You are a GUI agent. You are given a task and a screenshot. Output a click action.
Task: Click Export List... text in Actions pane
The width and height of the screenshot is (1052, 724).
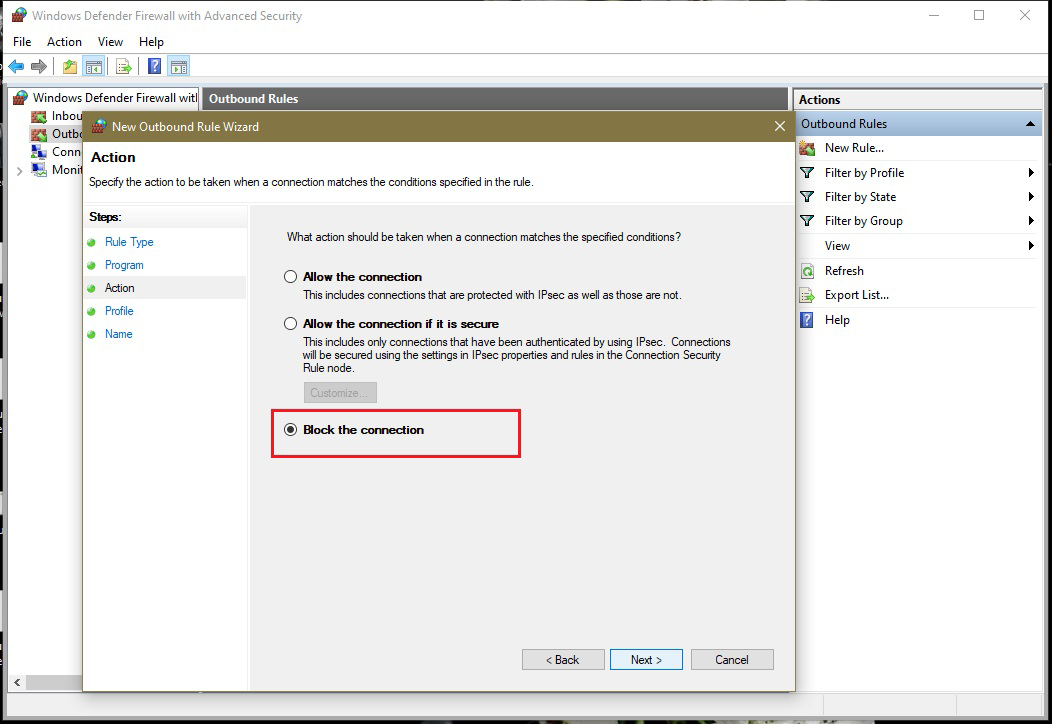[857, 295]
